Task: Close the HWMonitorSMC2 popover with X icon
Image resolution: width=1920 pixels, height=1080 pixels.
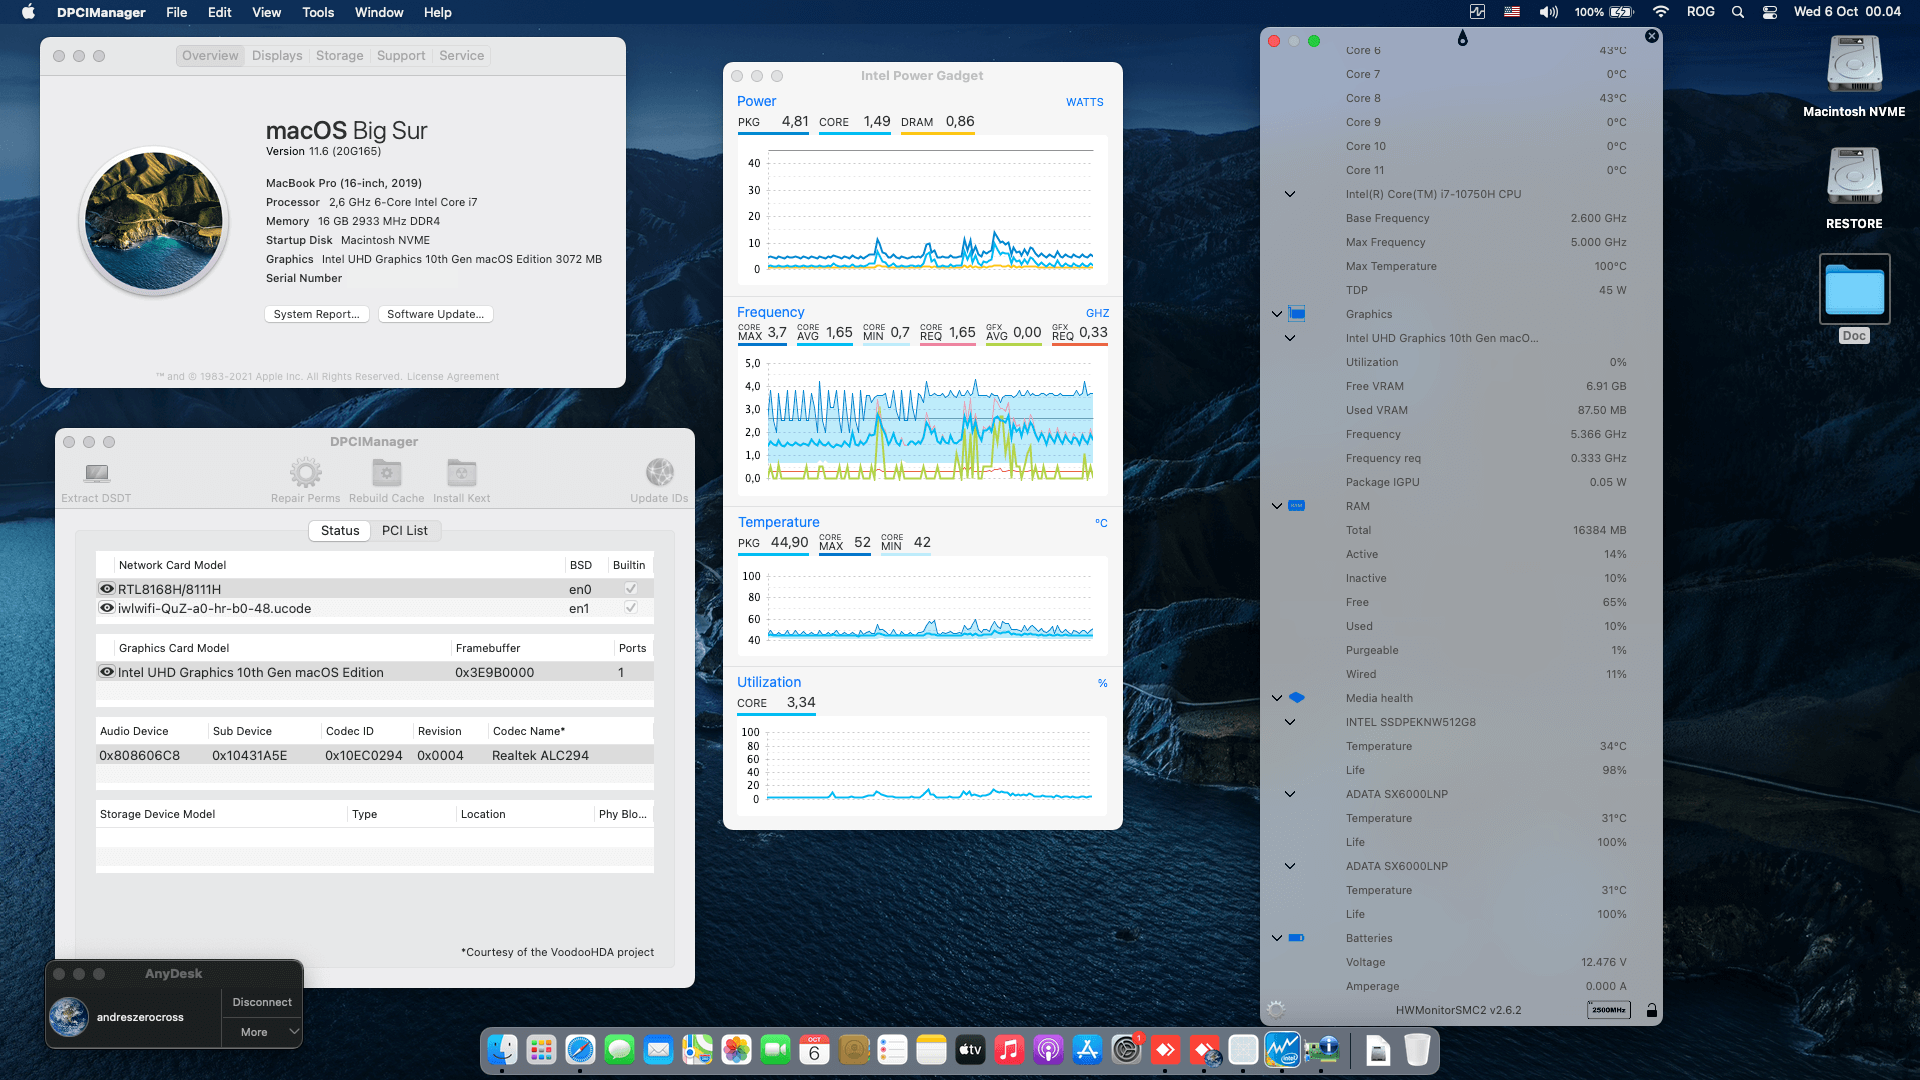Action: click(x=1652, y=36)
